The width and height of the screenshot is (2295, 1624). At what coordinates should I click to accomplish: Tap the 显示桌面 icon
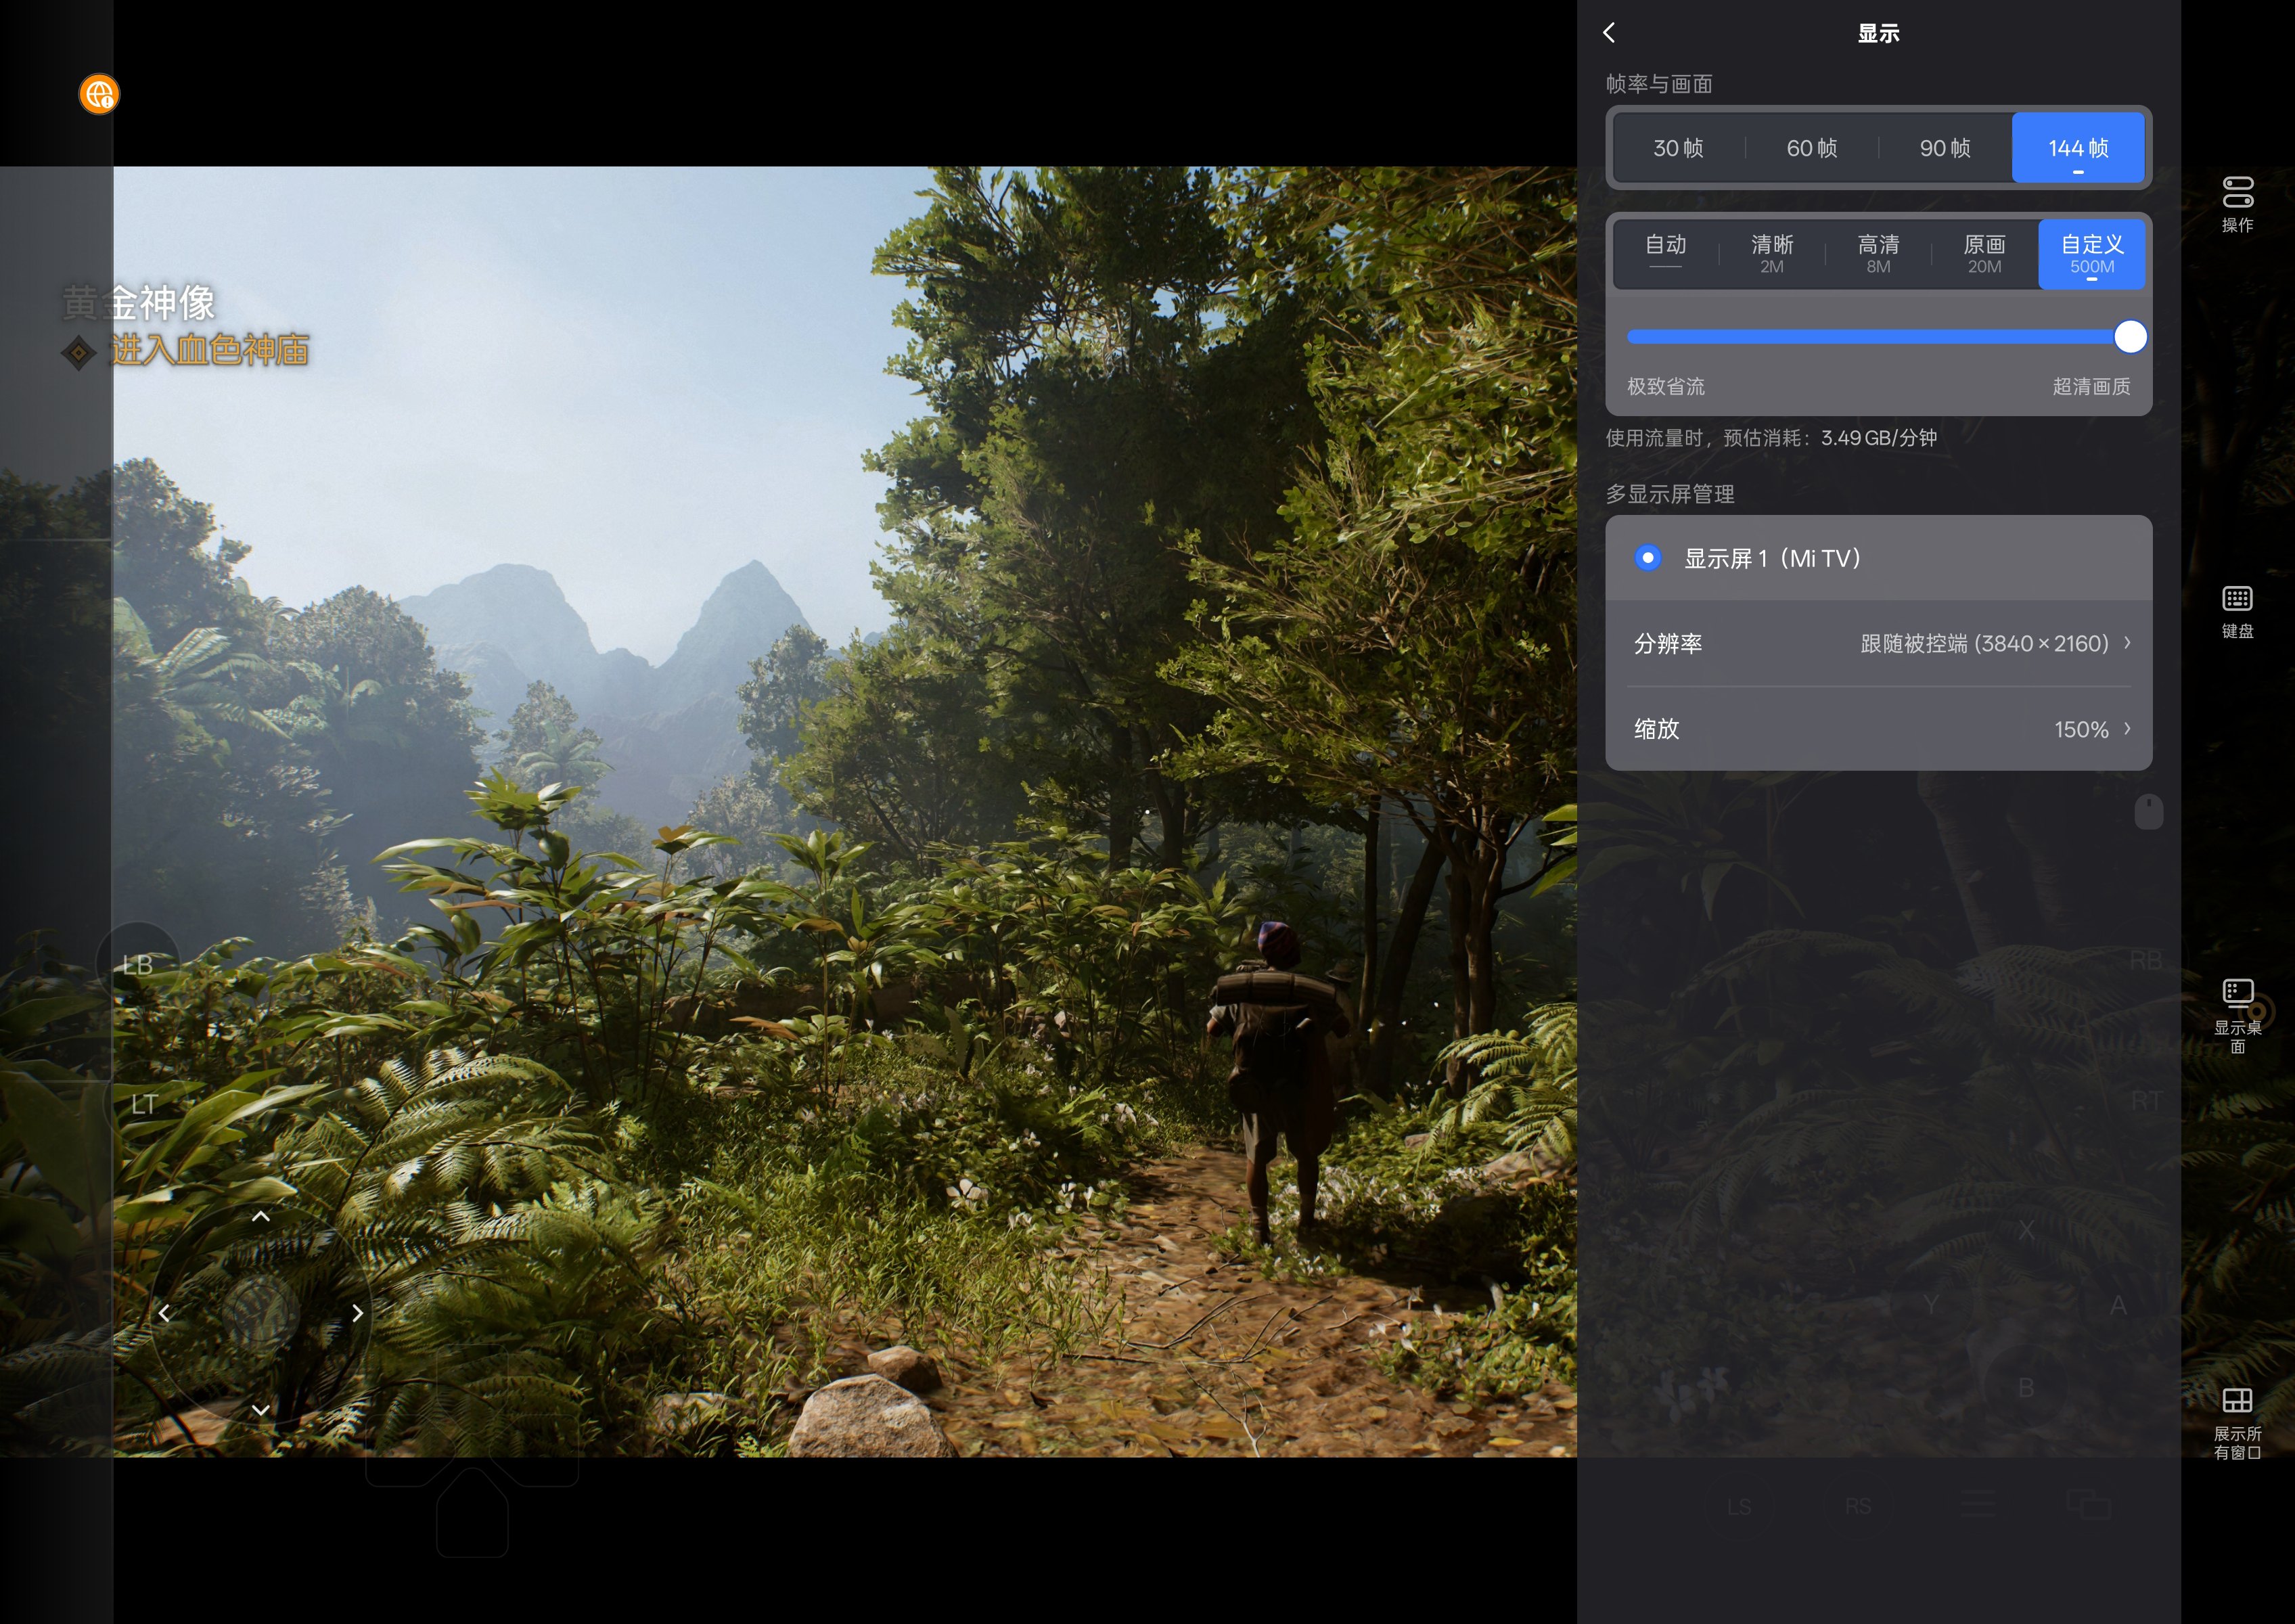[2237, 1015]
